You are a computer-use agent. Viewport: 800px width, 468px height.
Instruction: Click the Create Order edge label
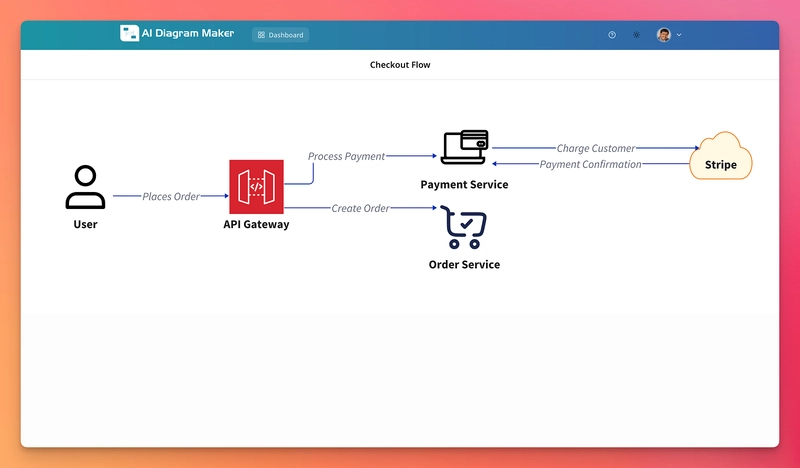pyautogui.click(x=361, y=208)
